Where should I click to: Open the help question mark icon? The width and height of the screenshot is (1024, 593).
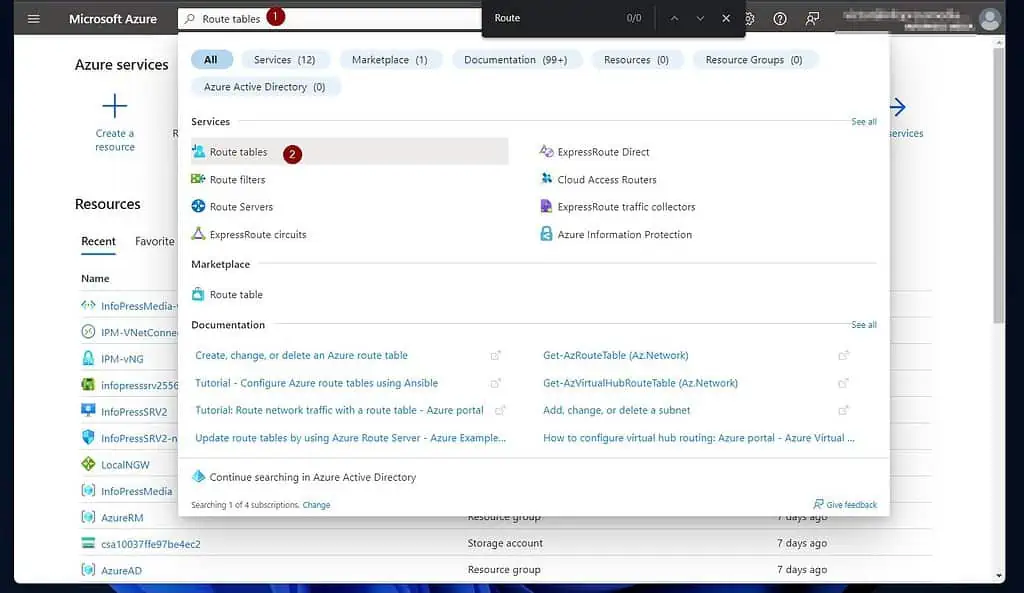point(780,19)
